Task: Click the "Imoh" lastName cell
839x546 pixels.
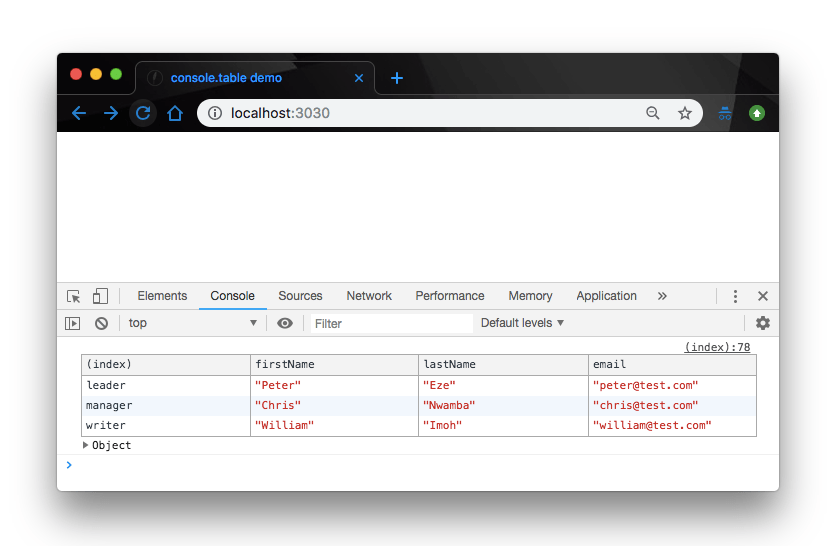Action: 504,426
